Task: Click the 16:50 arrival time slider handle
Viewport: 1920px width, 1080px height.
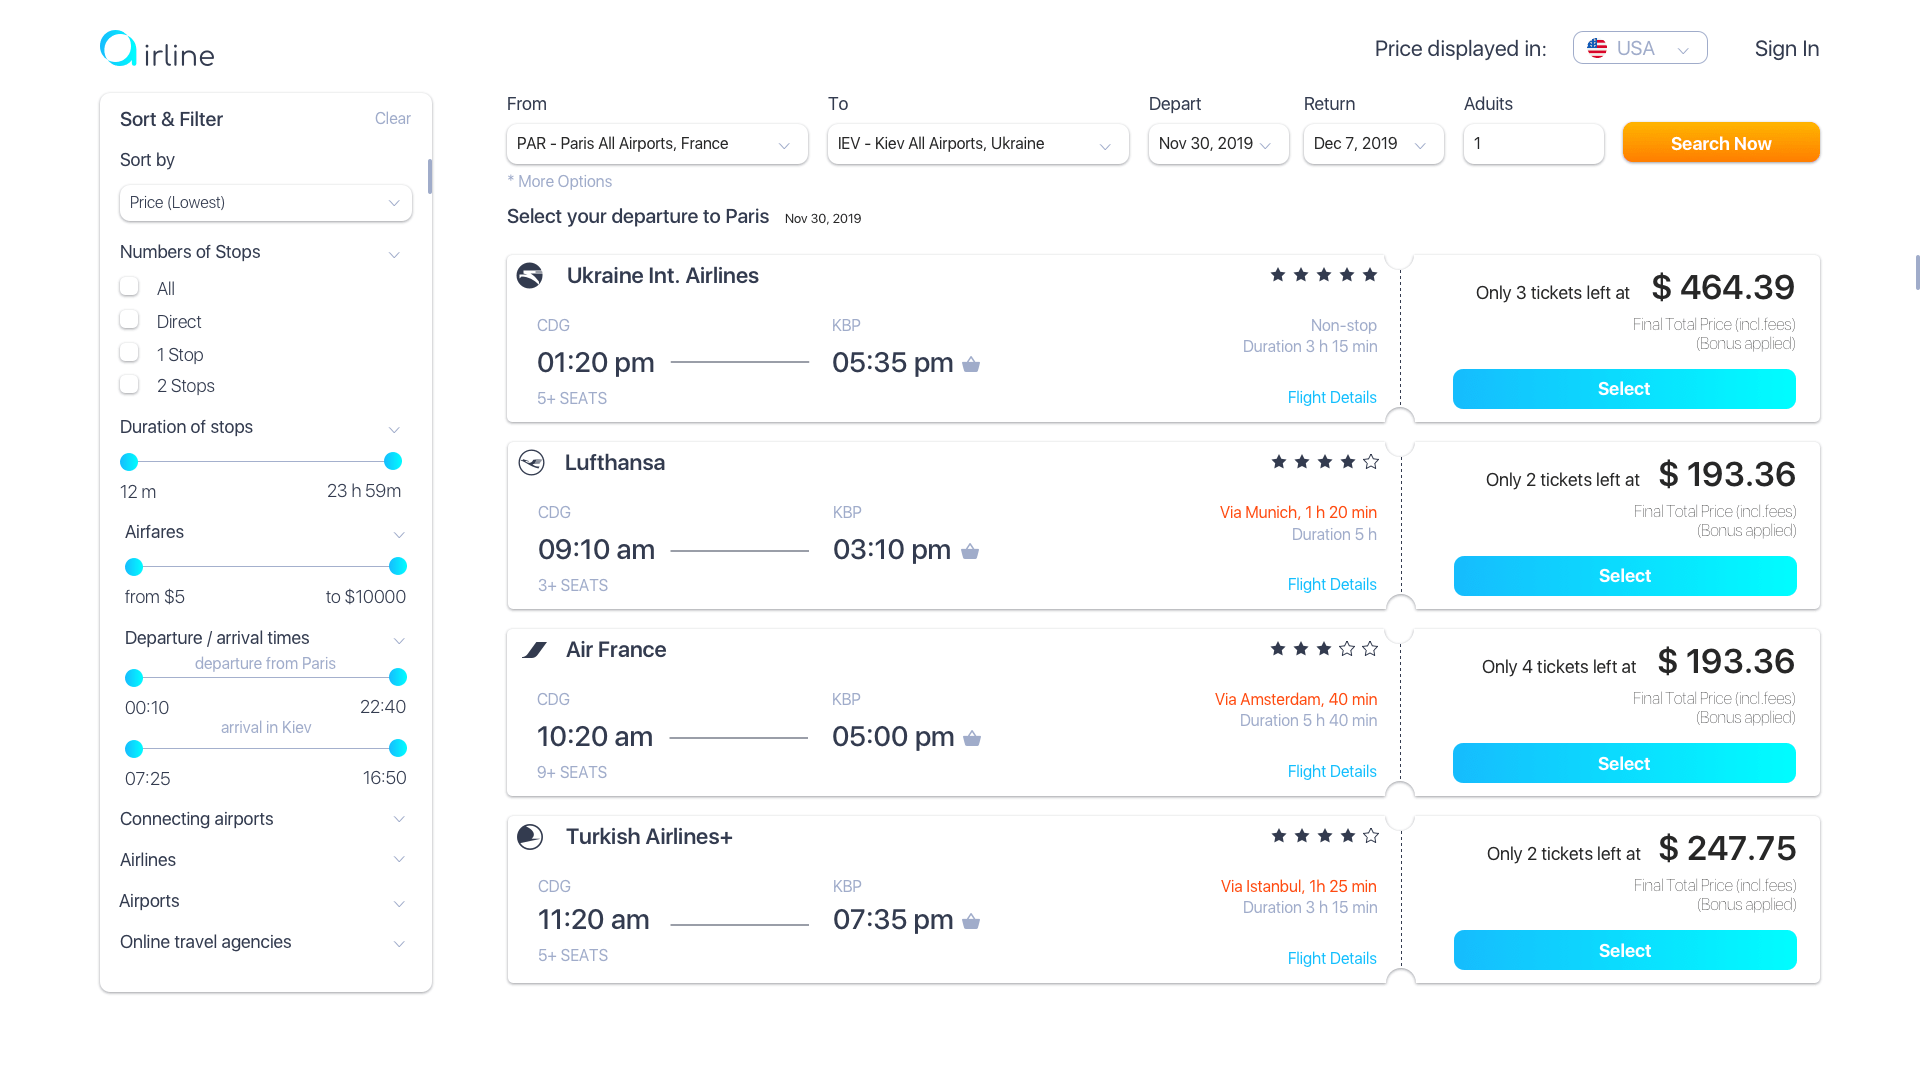Action: tap(398, 748)
